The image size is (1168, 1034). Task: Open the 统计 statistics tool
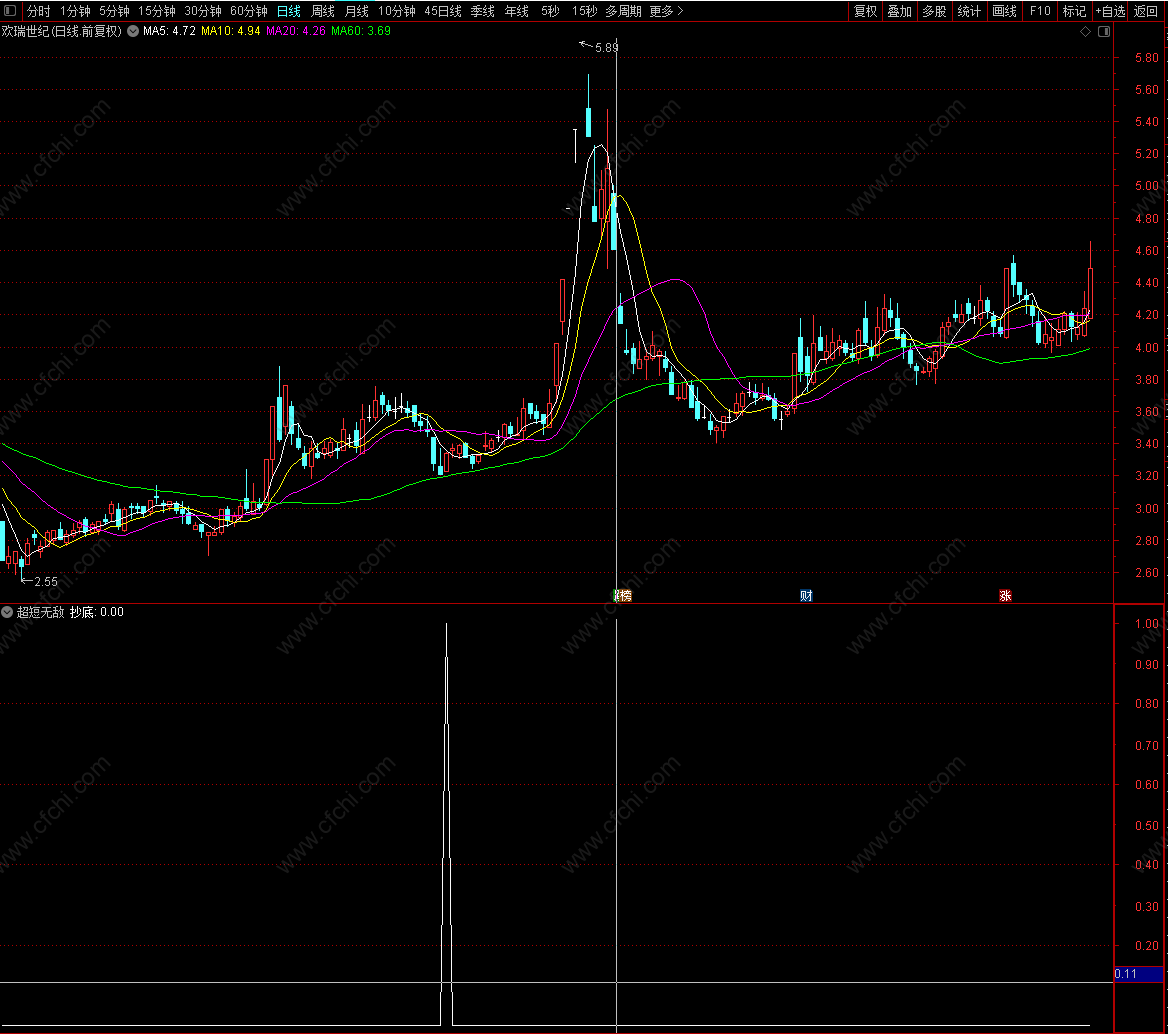click(x=969, y=11)
